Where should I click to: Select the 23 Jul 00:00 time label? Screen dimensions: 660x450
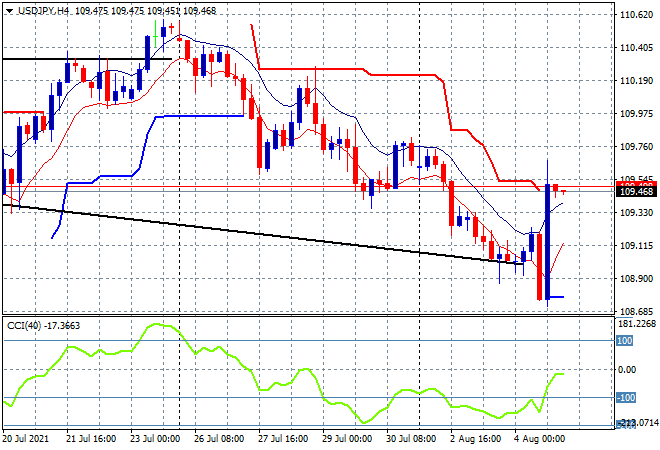[x=155, y=439]
